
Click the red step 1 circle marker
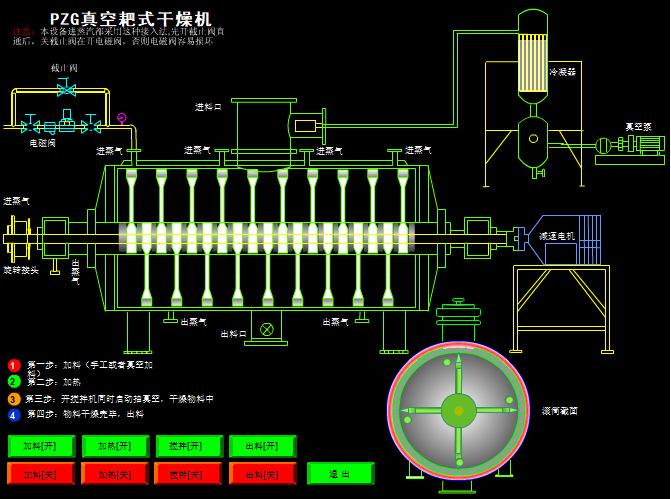[14, 366]
